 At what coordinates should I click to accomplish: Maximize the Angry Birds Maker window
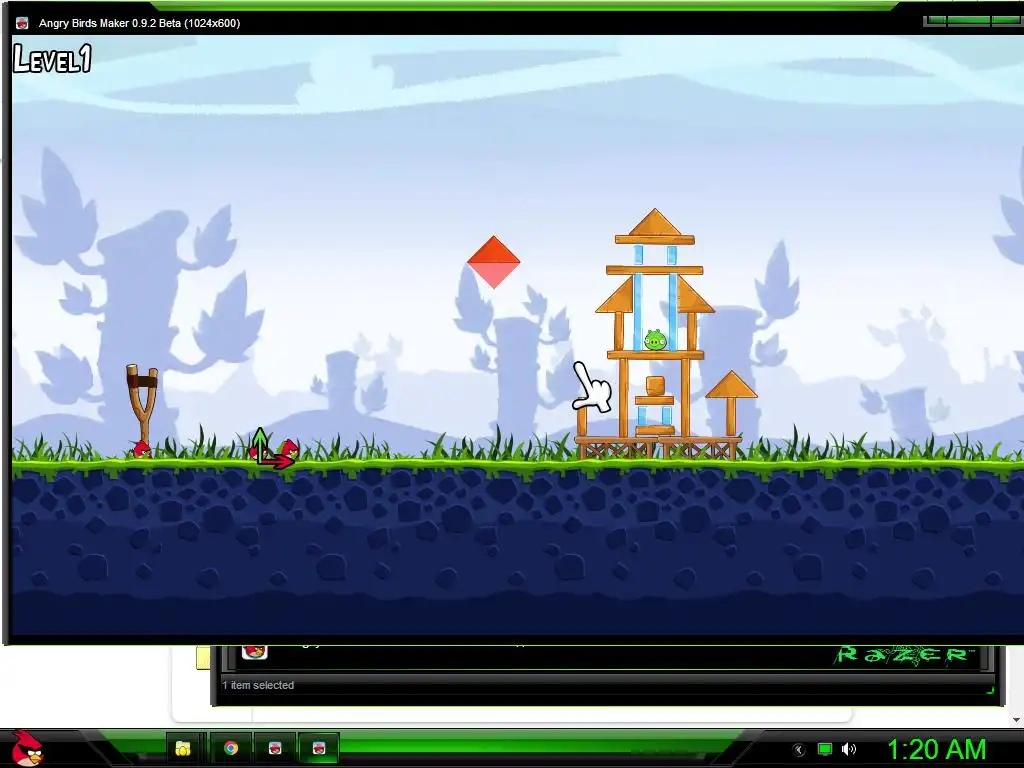point(968,21)
